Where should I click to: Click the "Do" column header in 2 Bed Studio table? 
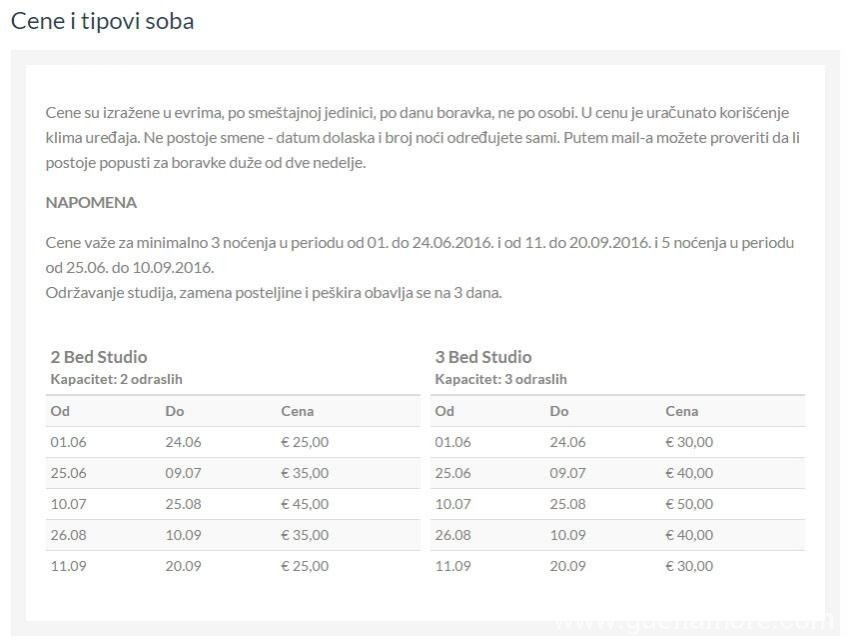(175, 411)
